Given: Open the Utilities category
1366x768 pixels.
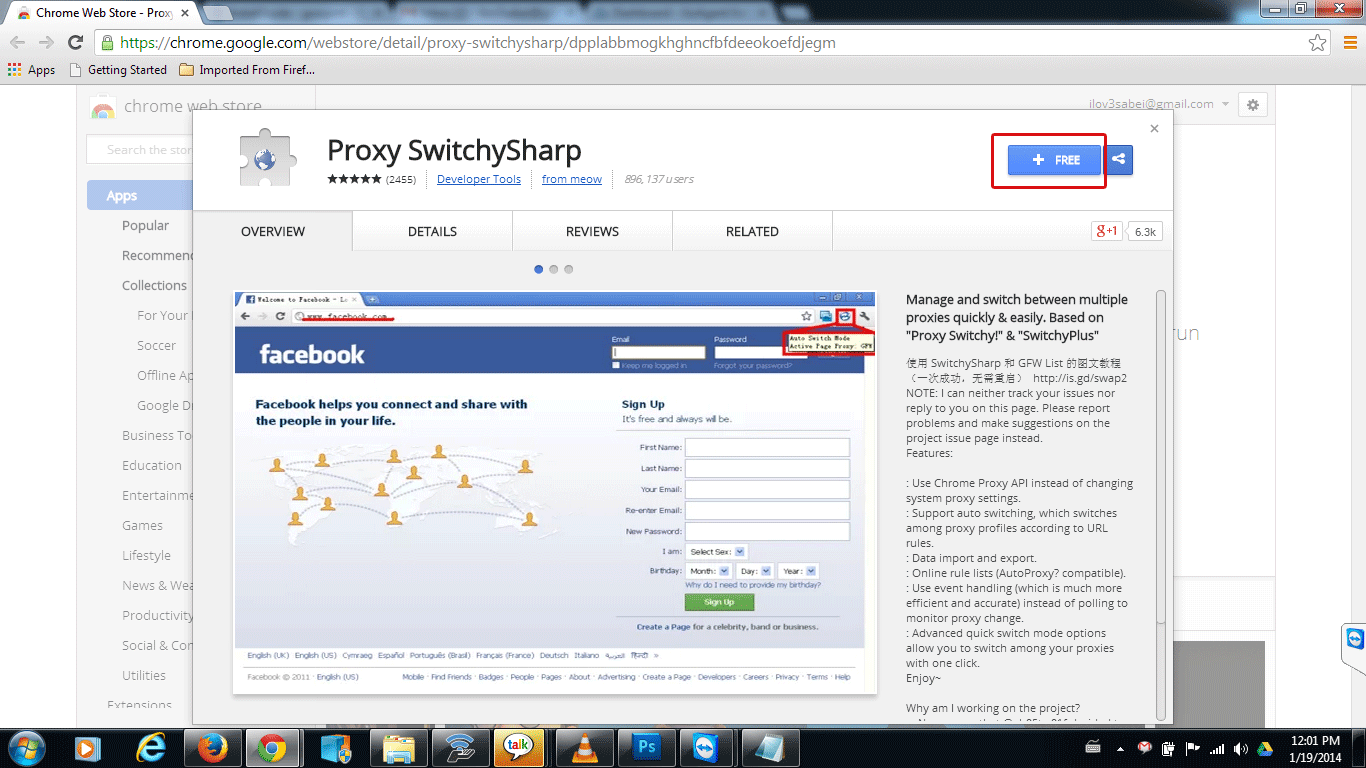Looking at the screenshot, I should point(144,675).
